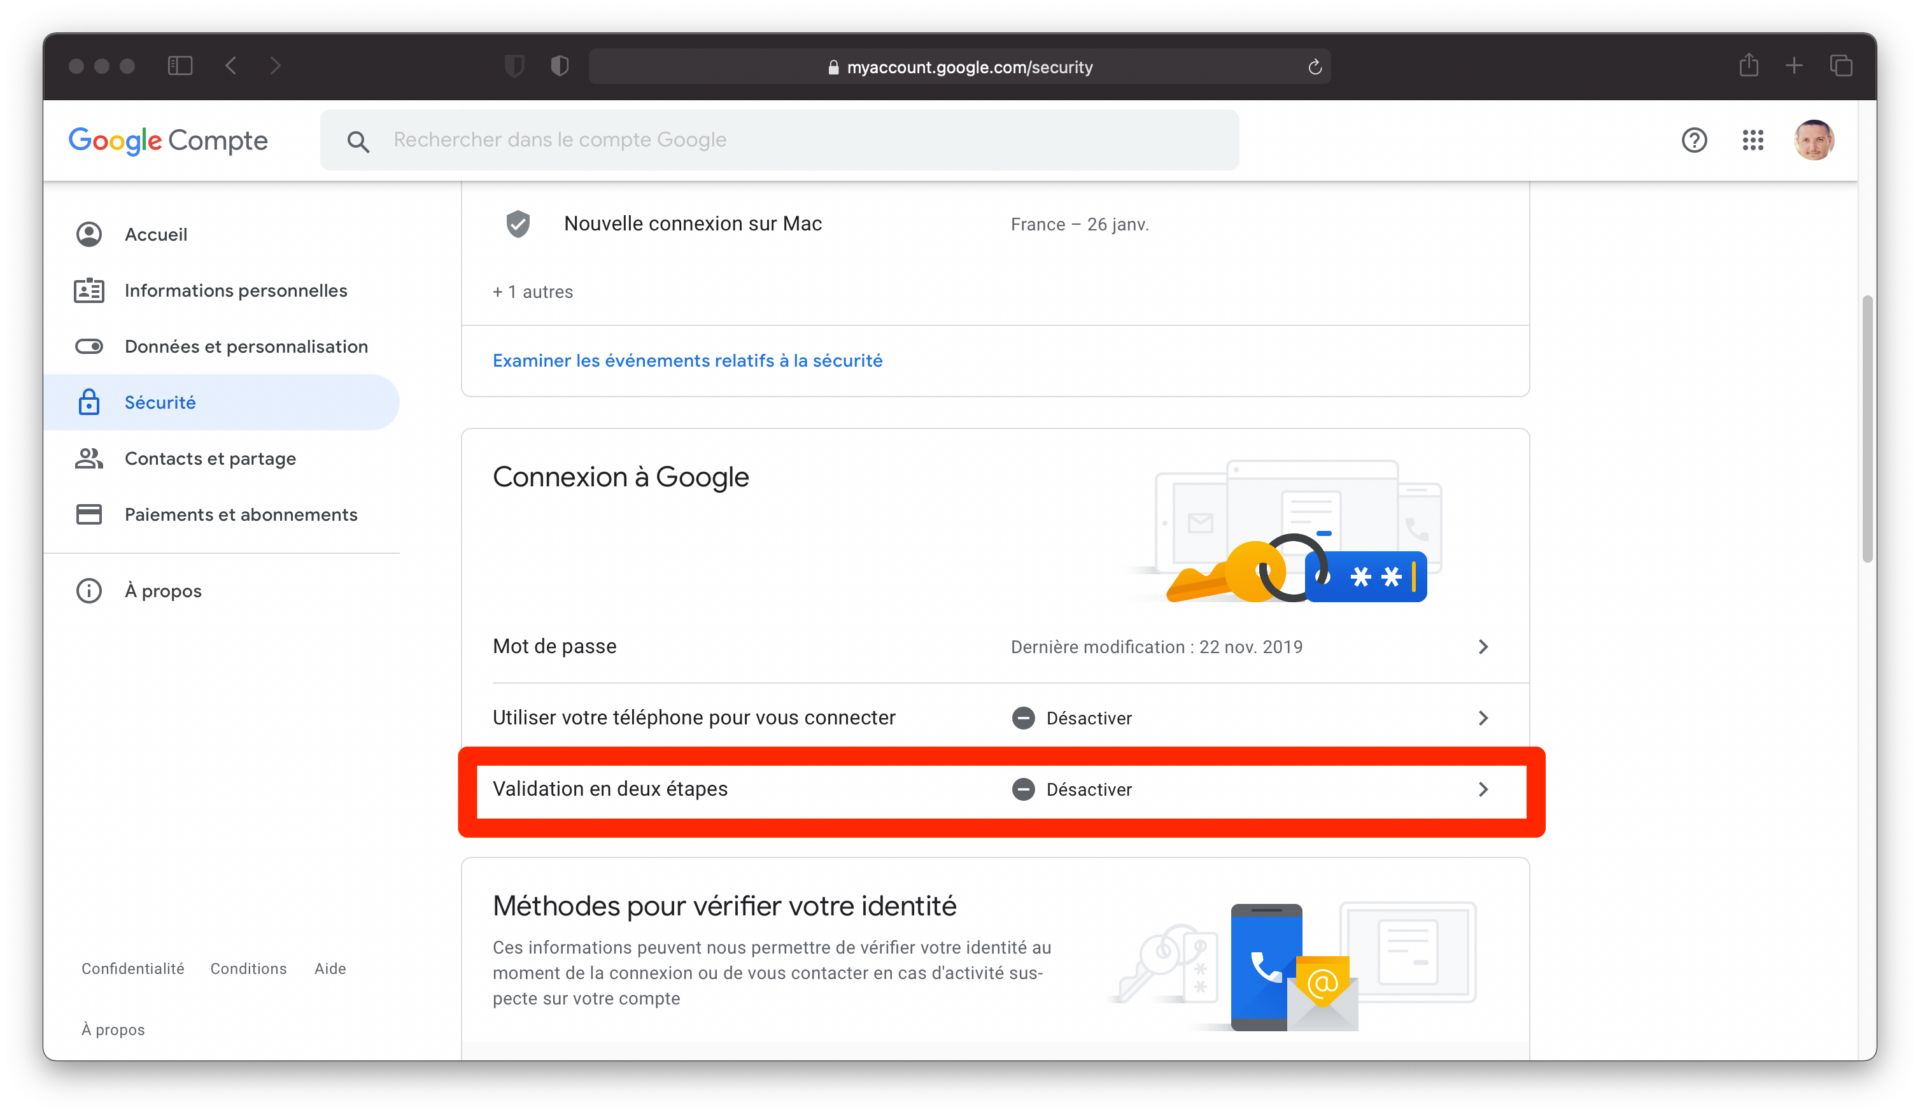Image resolution: width=1920 pixels, height=1114 pixels.
Task: Expand Mot de passe via its chevron
Action: coord(1483,647)
